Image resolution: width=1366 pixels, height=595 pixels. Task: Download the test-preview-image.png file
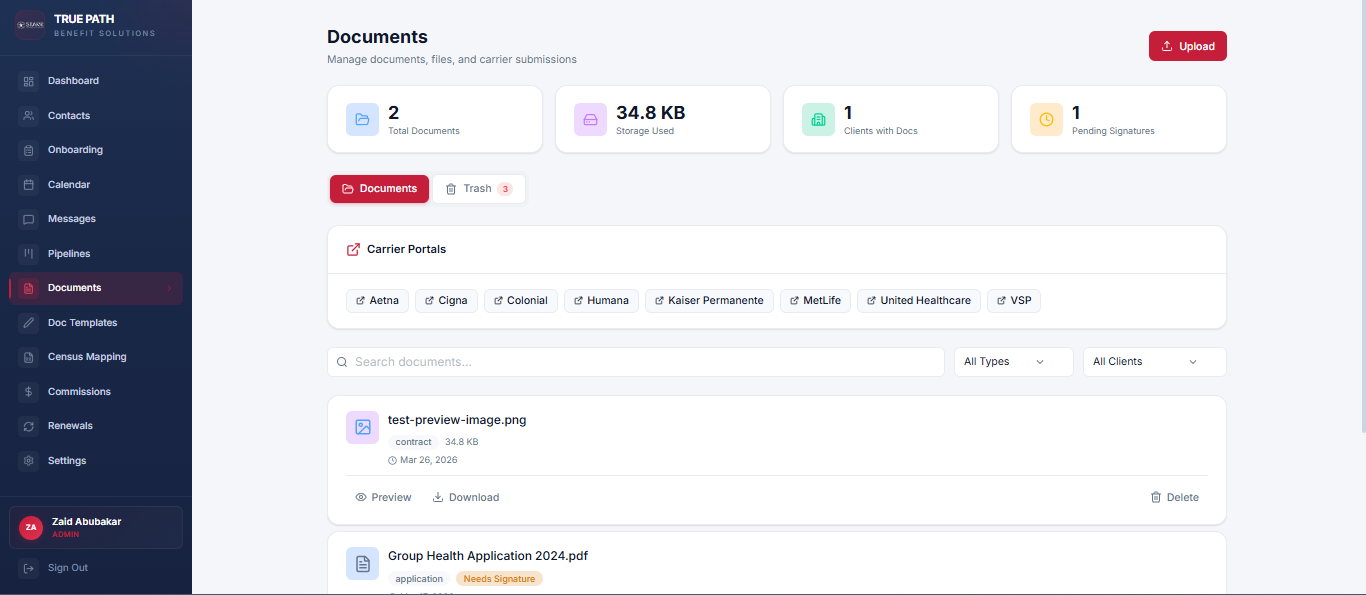click(465, 497)
